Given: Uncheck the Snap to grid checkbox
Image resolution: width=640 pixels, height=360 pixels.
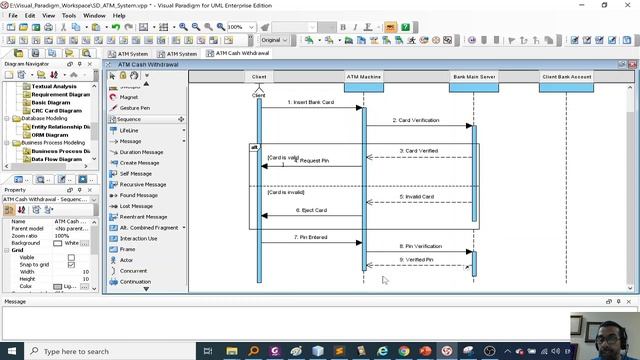Looking at the screenshot, I should [x=71, y=265].
